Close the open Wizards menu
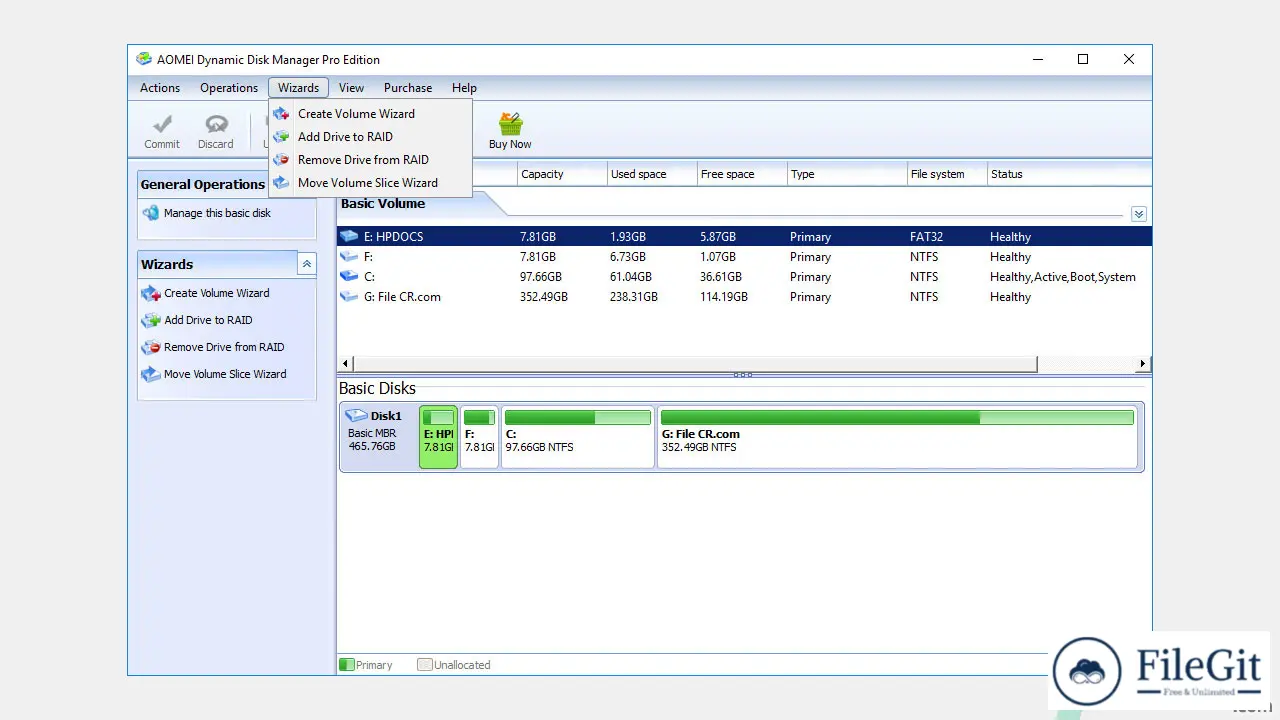Image resolution: width=1280 pixels, height=720 pixels. [x=298, y=88]
